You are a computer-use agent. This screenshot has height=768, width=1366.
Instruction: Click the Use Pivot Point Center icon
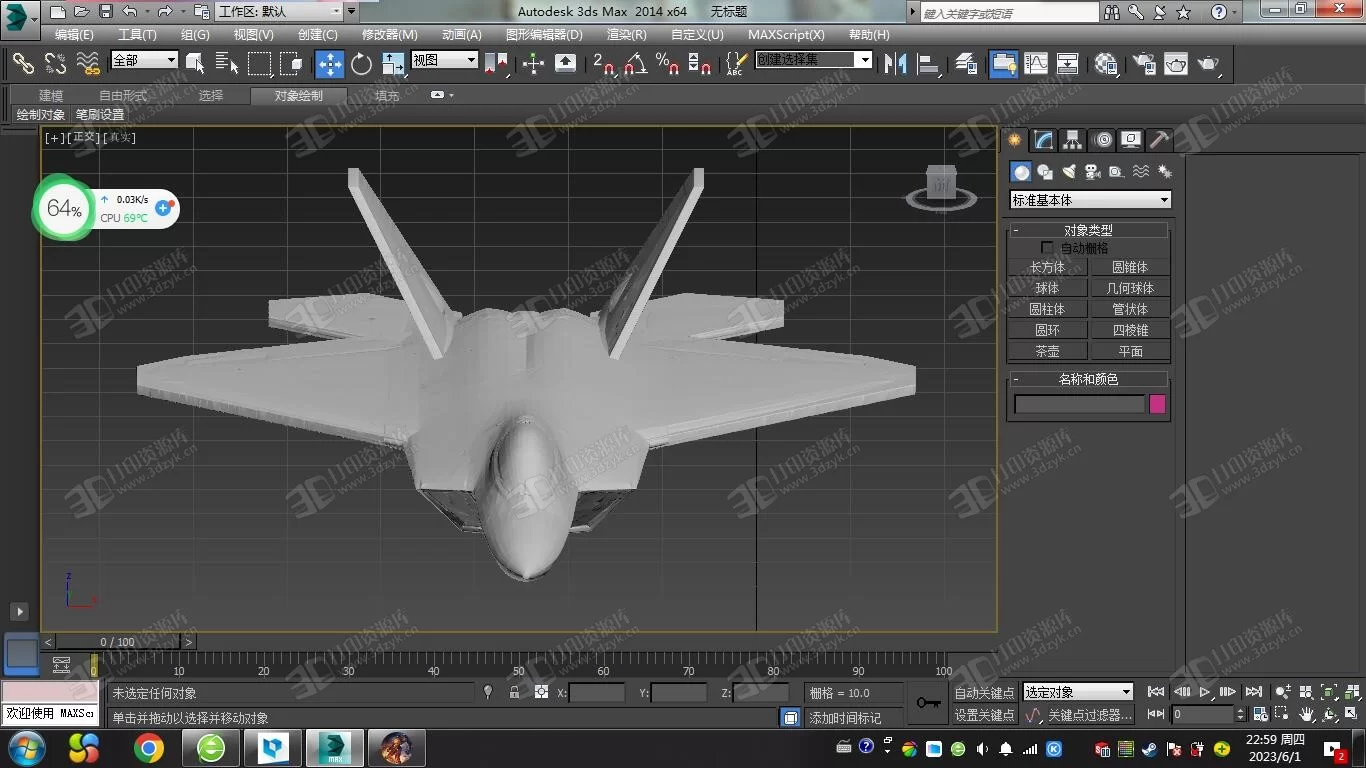pyautogui.click(x=496, y=63)
